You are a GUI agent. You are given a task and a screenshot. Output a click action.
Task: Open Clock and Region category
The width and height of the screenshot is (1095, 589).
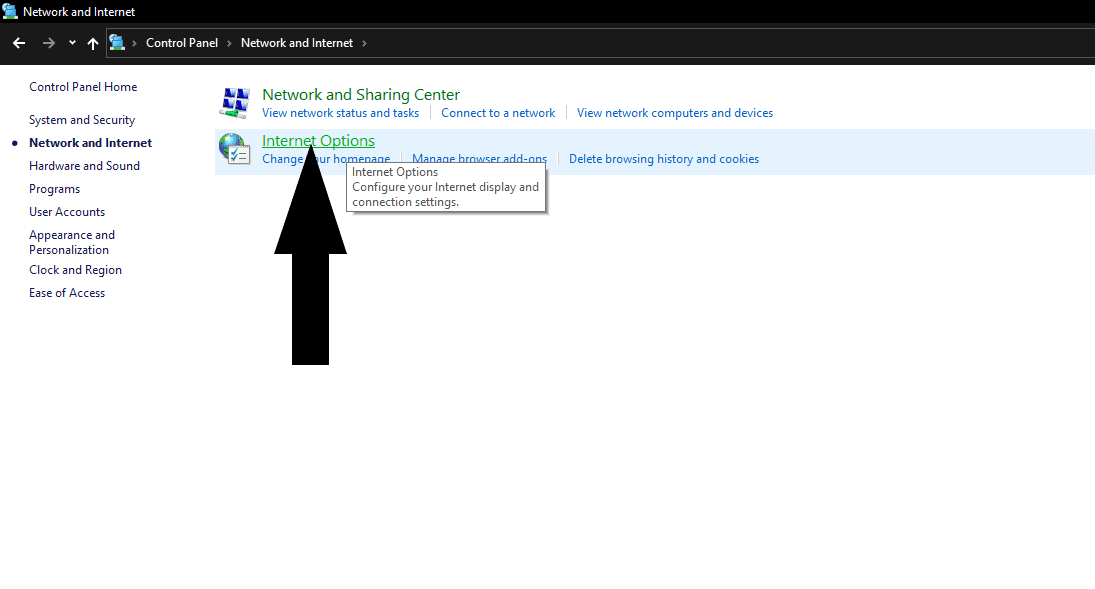tap(75, 270)
